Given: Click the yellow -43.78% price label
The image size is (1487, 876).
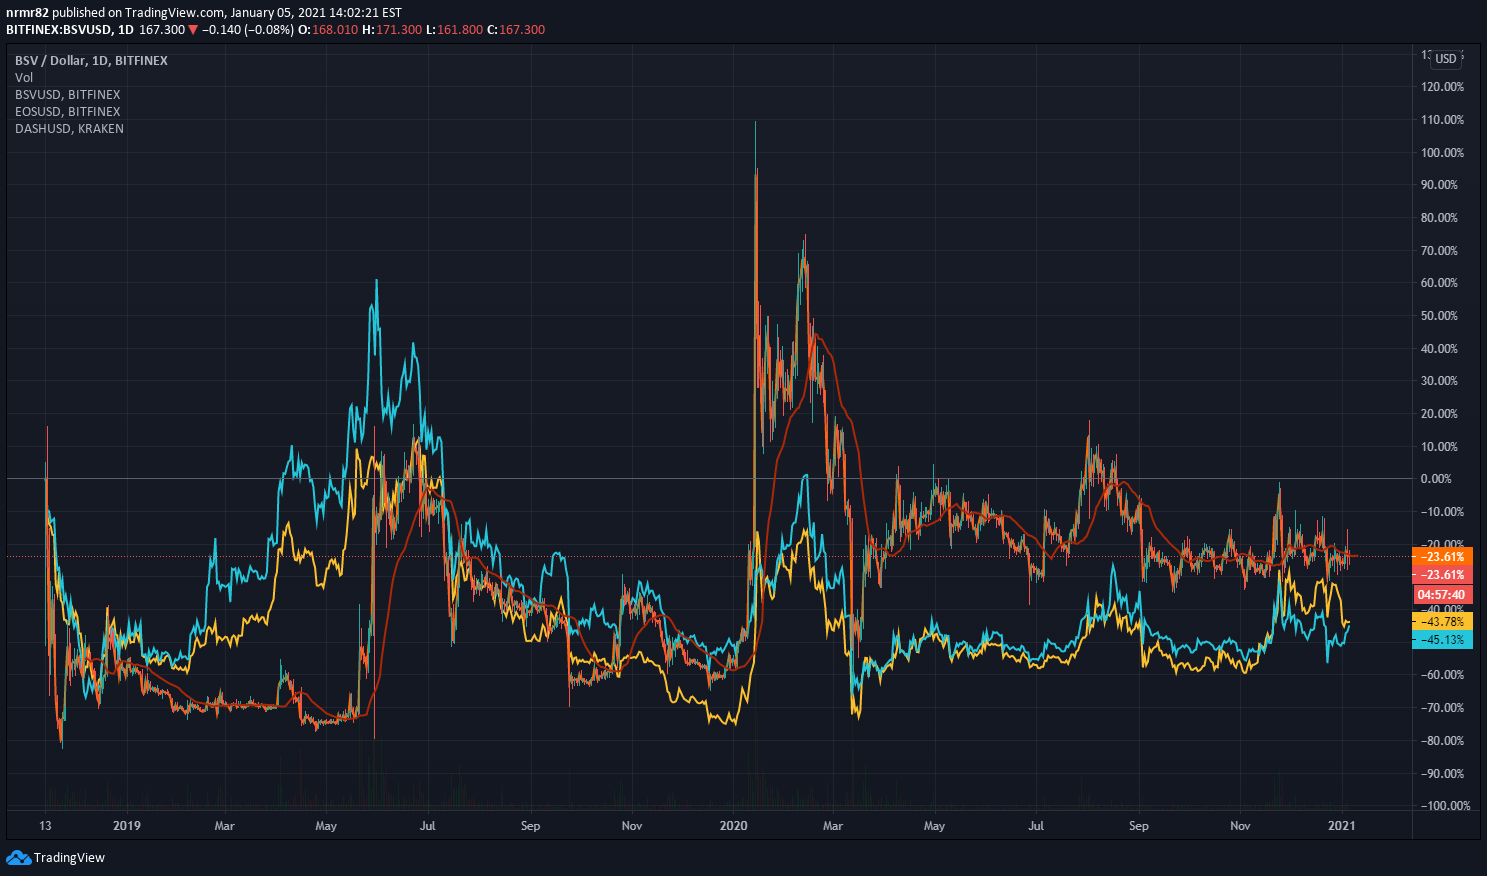Looking at the screenshot, I should pos(1442,622).
